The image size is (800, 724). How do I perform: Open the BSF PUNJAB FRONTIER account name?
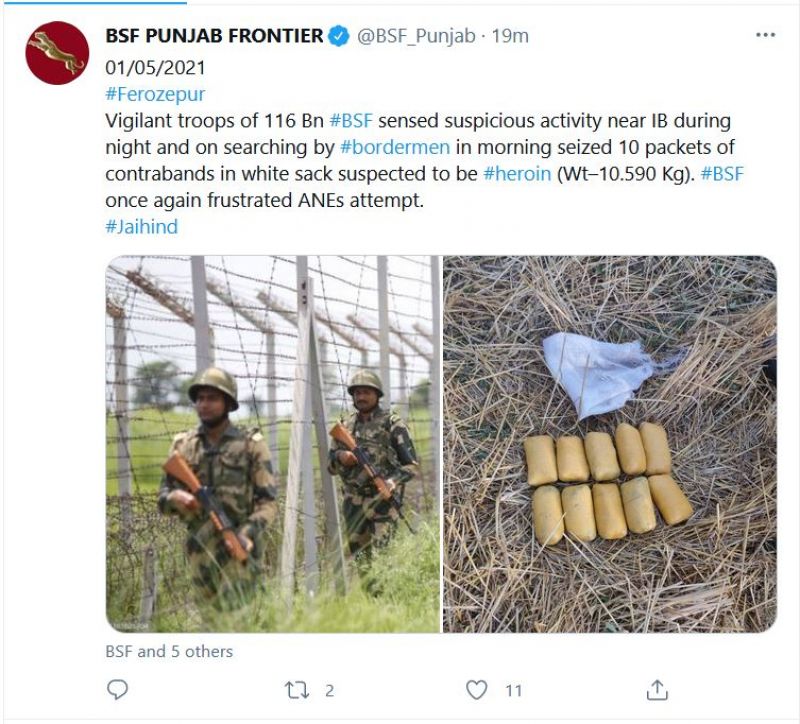tap(214, 36)
